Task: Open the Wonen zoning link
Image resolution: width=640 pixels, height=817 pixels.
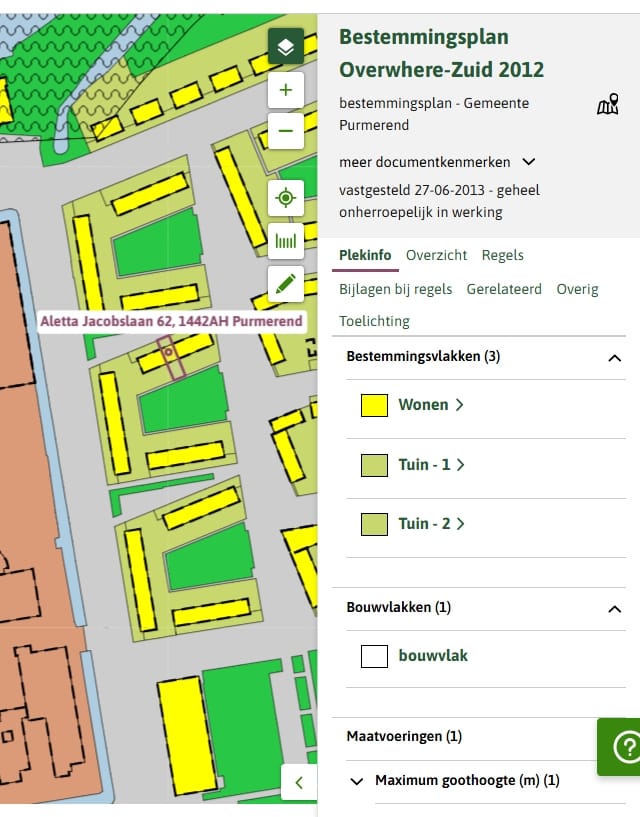Action: click(x=431, y=405)
